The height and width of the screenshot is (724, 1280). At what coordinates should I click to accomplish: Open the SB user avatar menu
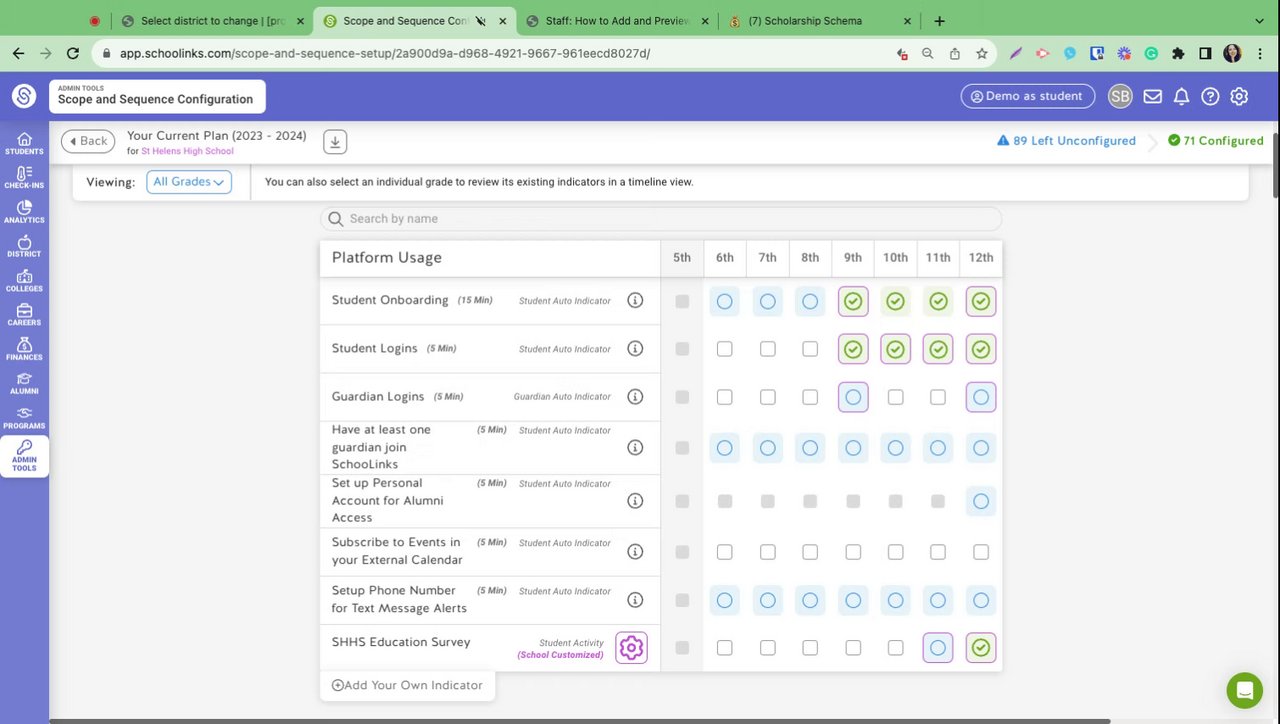pos(1120,97)
